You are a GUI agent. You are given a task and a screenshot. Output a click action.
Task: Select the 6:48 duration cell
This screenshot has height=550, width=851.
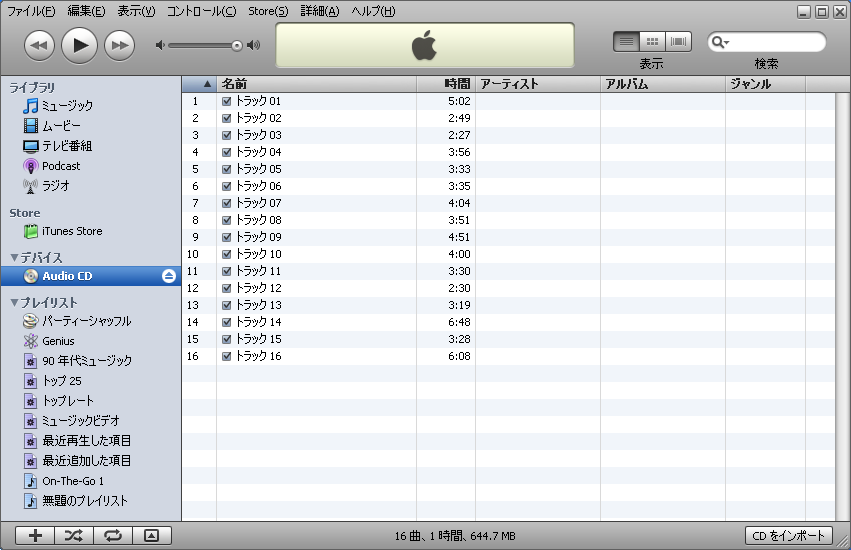459,322
